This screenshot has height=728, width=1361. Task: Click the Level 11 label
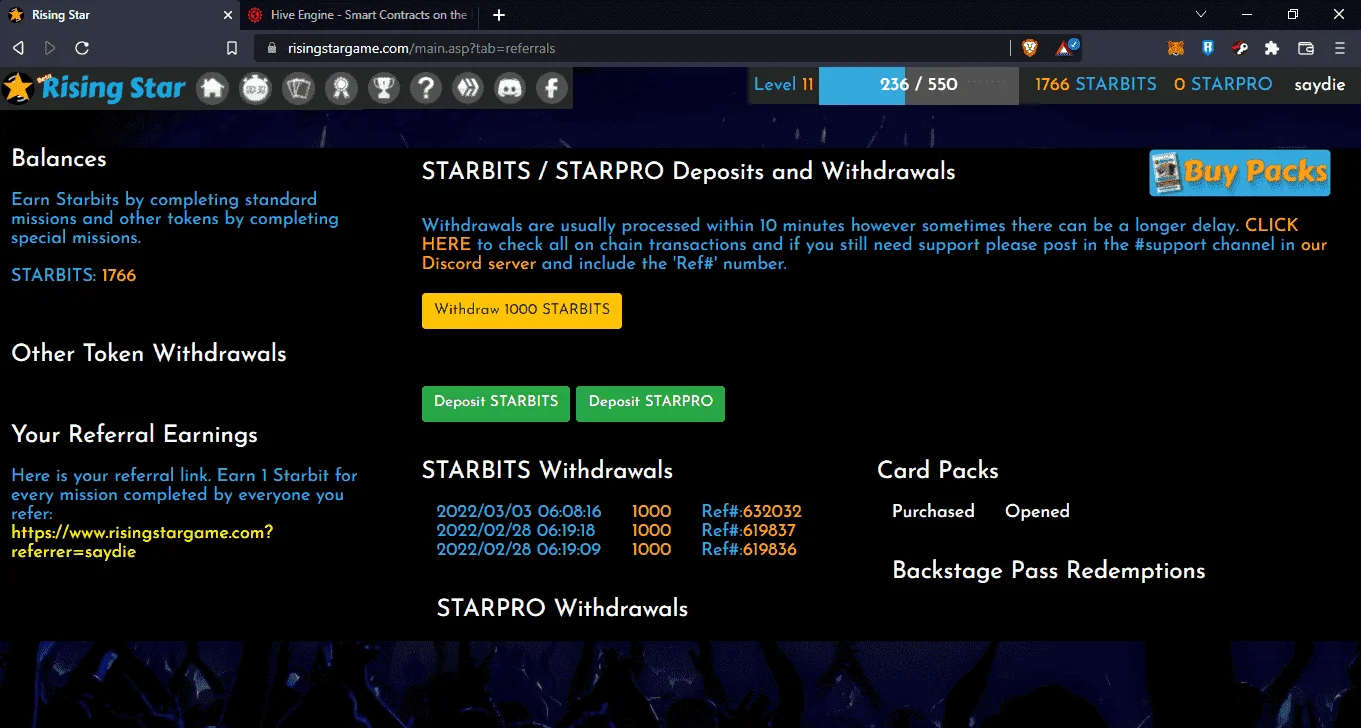tap(784, 85)
